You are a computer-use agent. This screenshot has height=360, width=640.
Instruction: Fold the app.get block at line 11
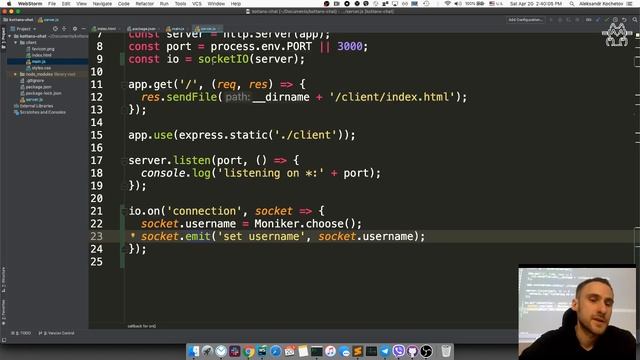tap(123, 85)
